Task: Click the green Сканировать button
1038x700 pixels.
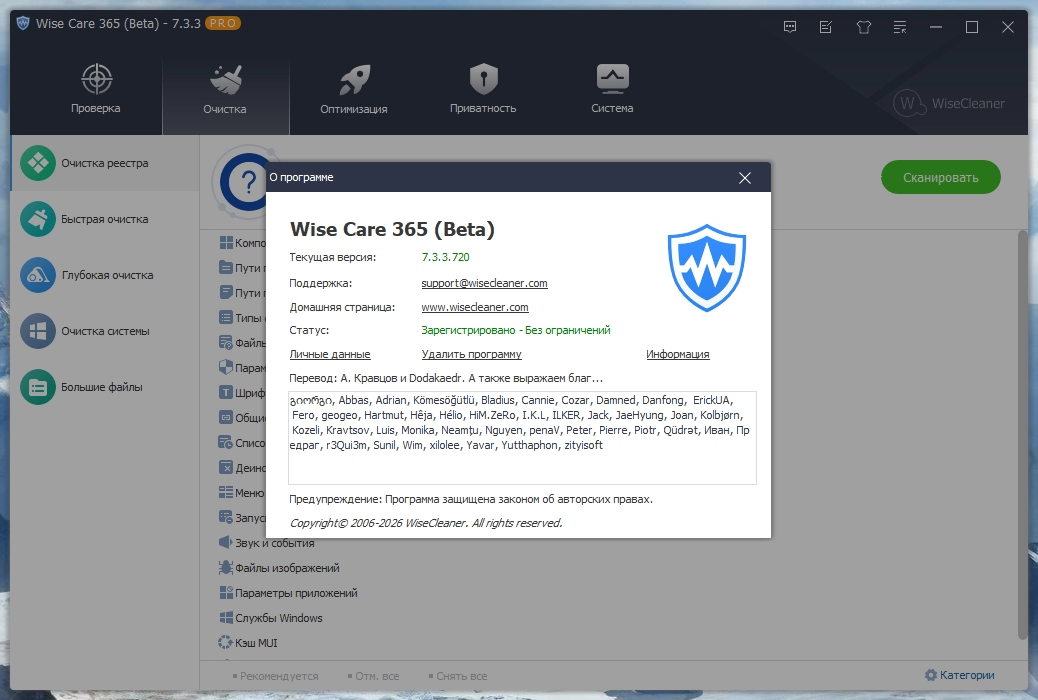Action: click(x=940, y=177)
